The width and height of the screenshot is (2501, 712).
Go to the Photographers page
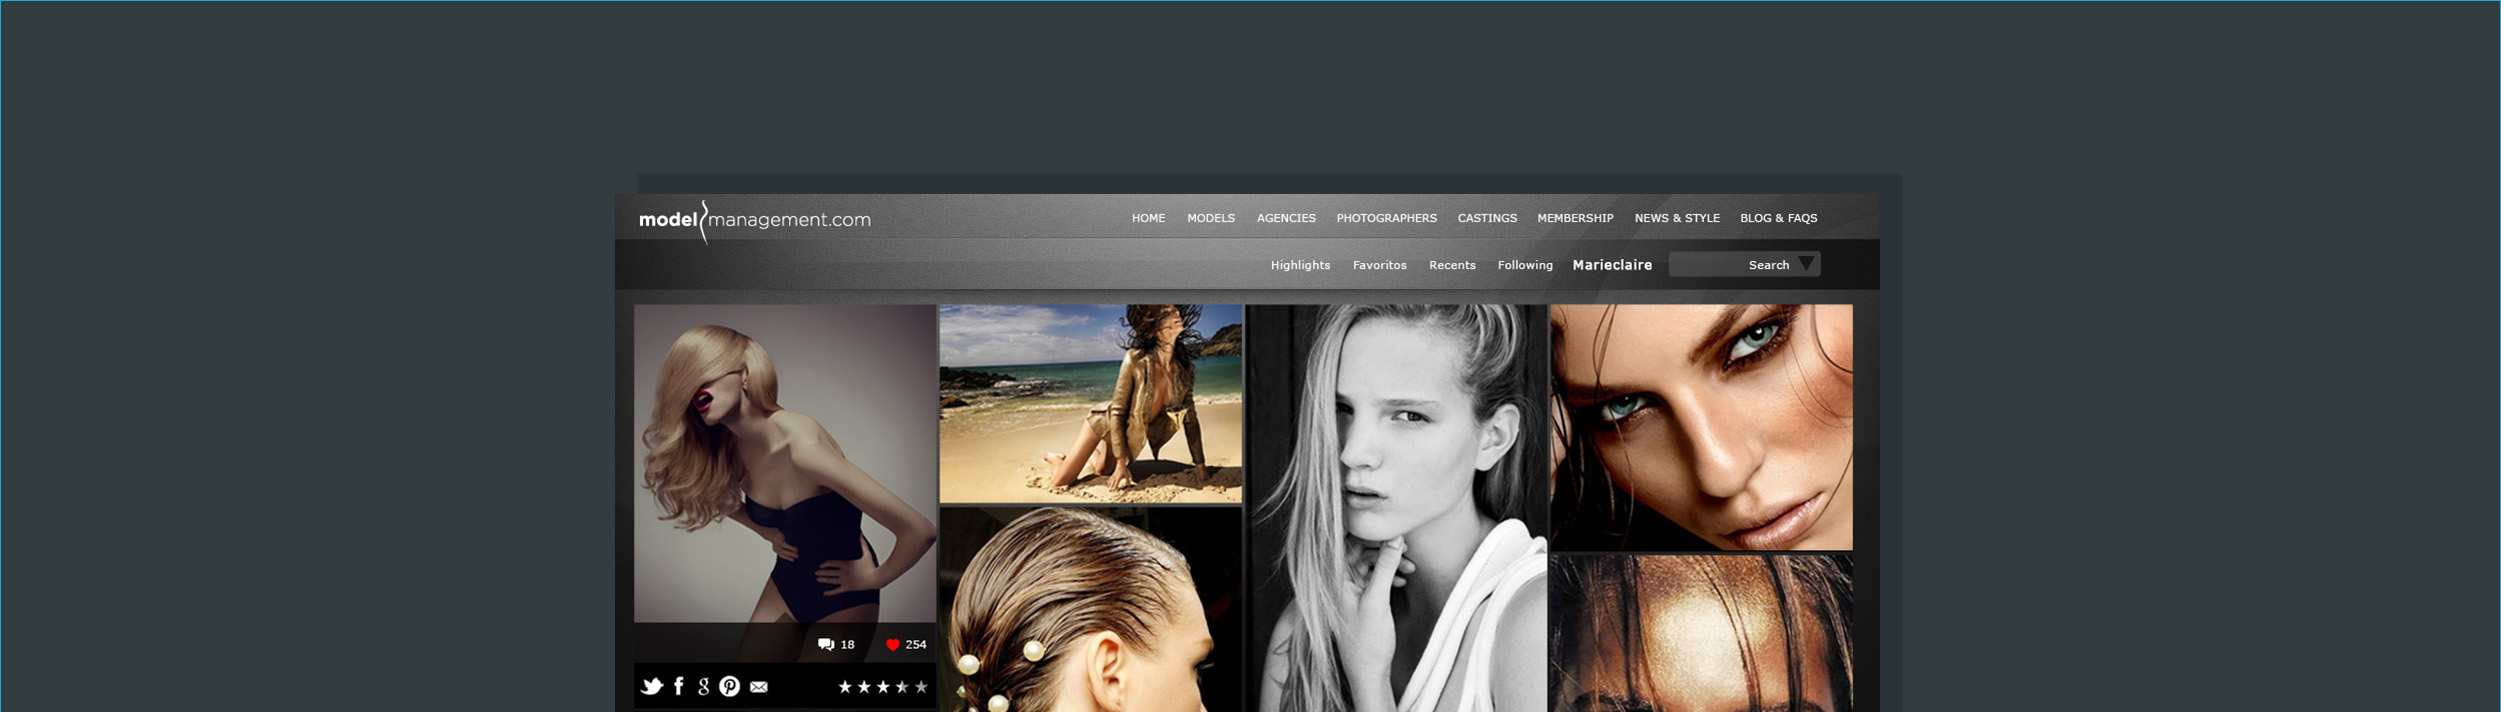1386,218
